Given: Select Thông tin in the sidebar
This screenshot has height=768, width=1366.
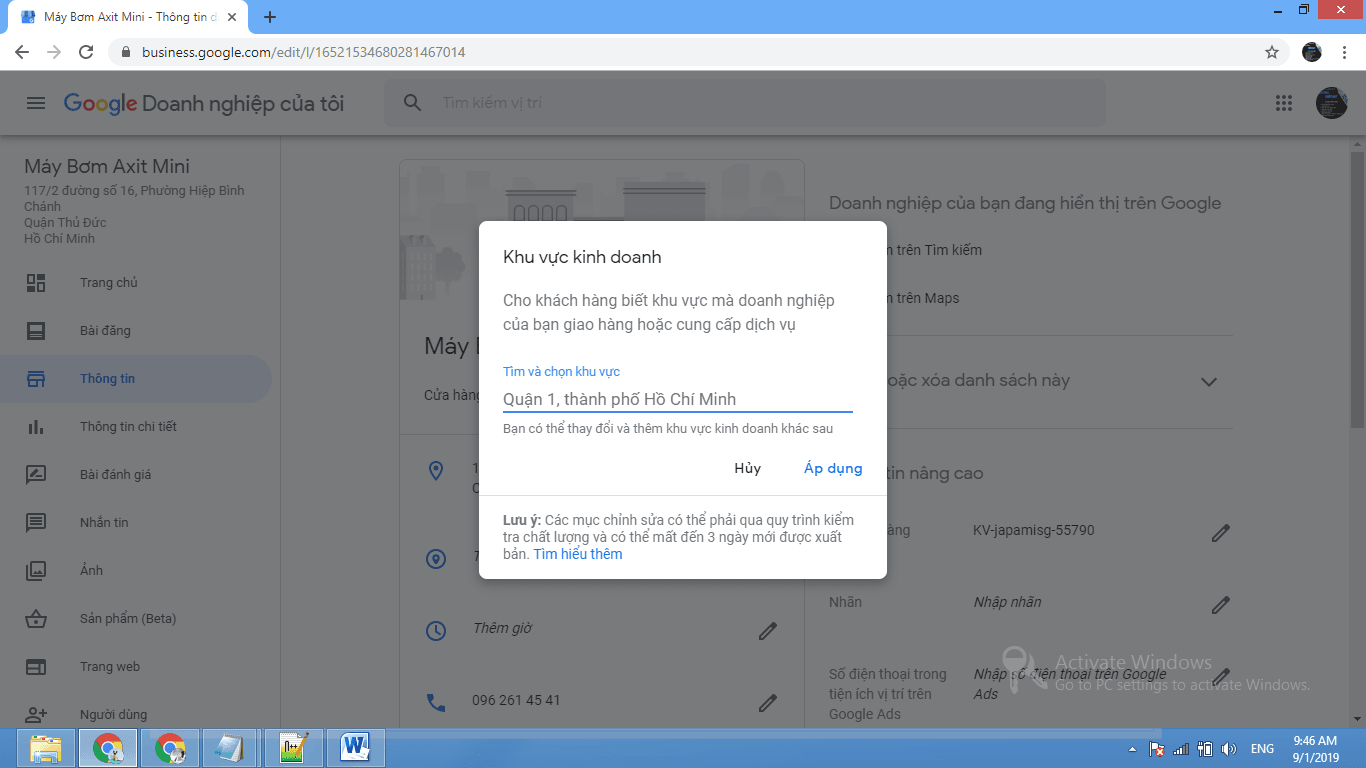Looking at the screenshot, I should 136,379.
